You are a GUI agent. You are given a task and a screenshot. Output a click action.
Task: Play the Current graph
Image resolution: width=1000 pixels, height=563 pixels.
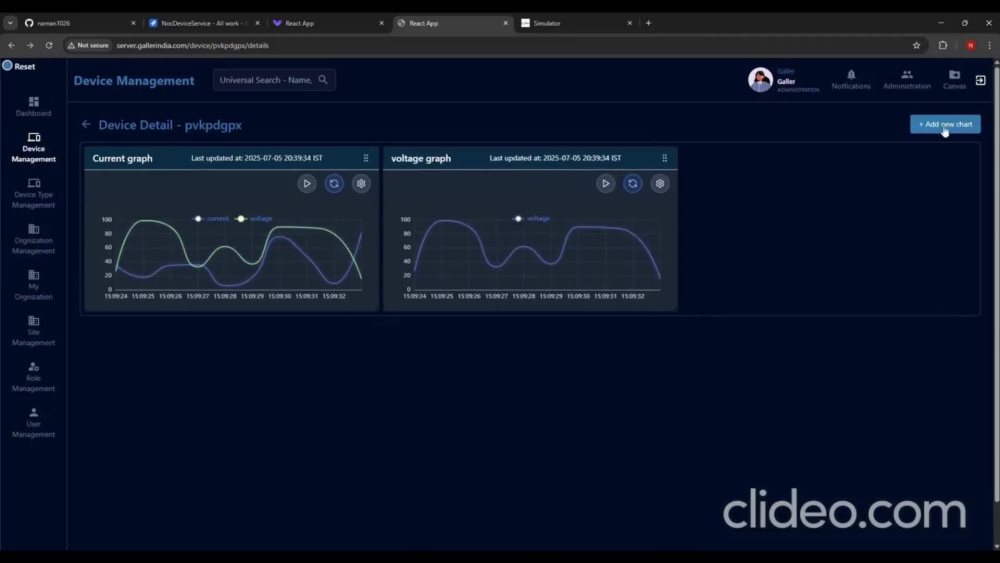coord(307,184)
